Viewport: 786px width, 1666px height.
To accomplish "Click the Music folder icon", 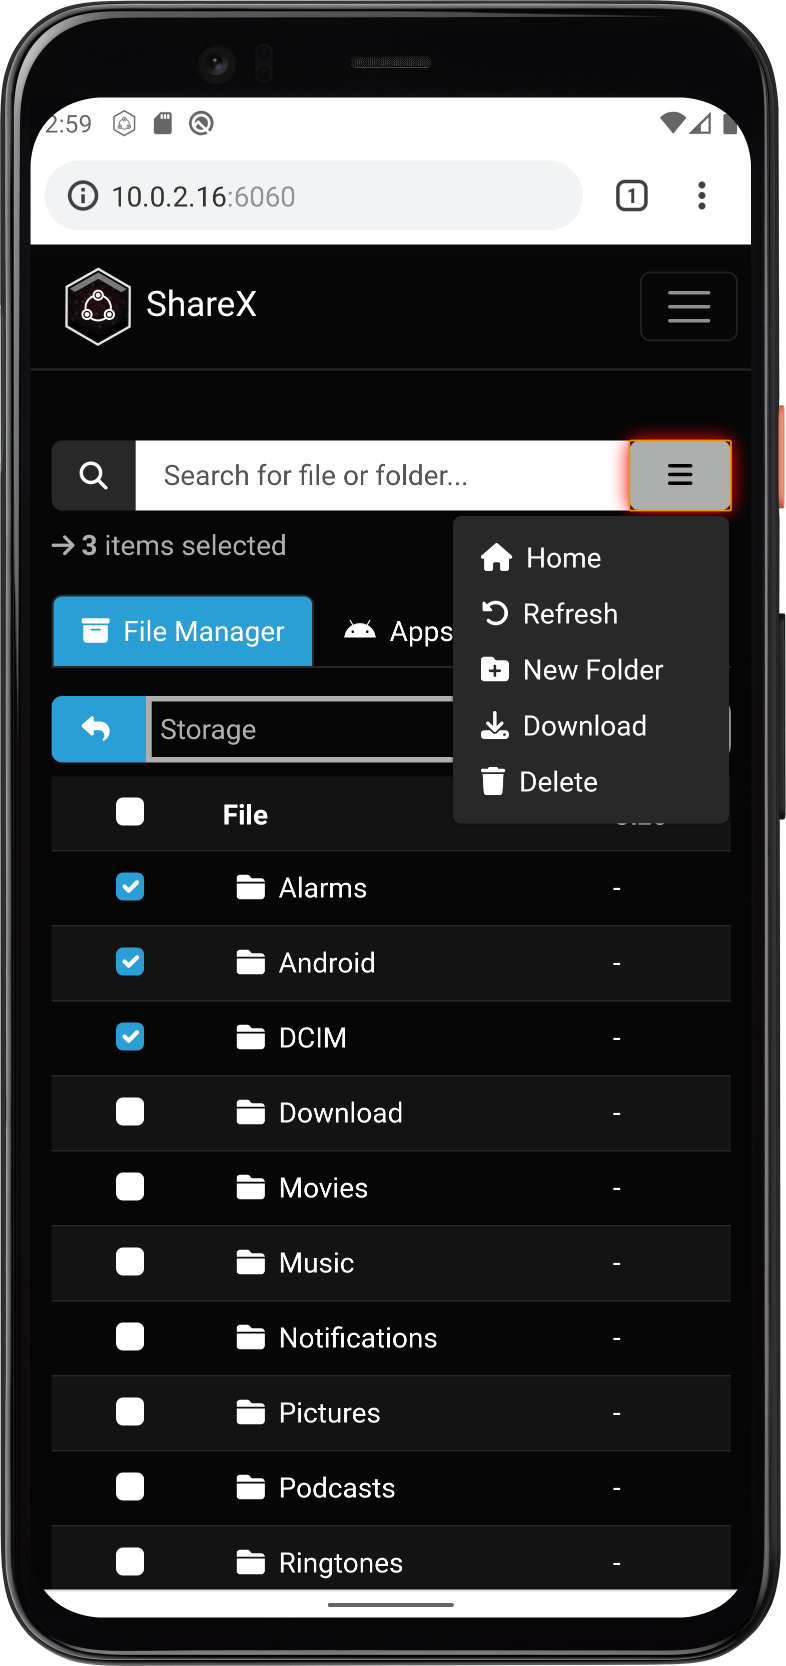I will click(x=251, y=1262).
